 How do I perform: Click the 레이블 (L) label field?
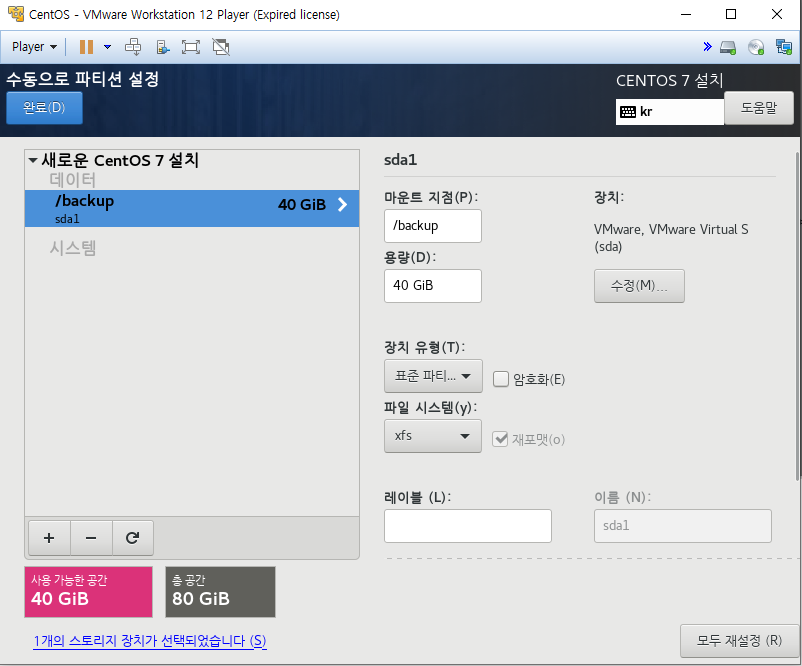pos(467,525)
